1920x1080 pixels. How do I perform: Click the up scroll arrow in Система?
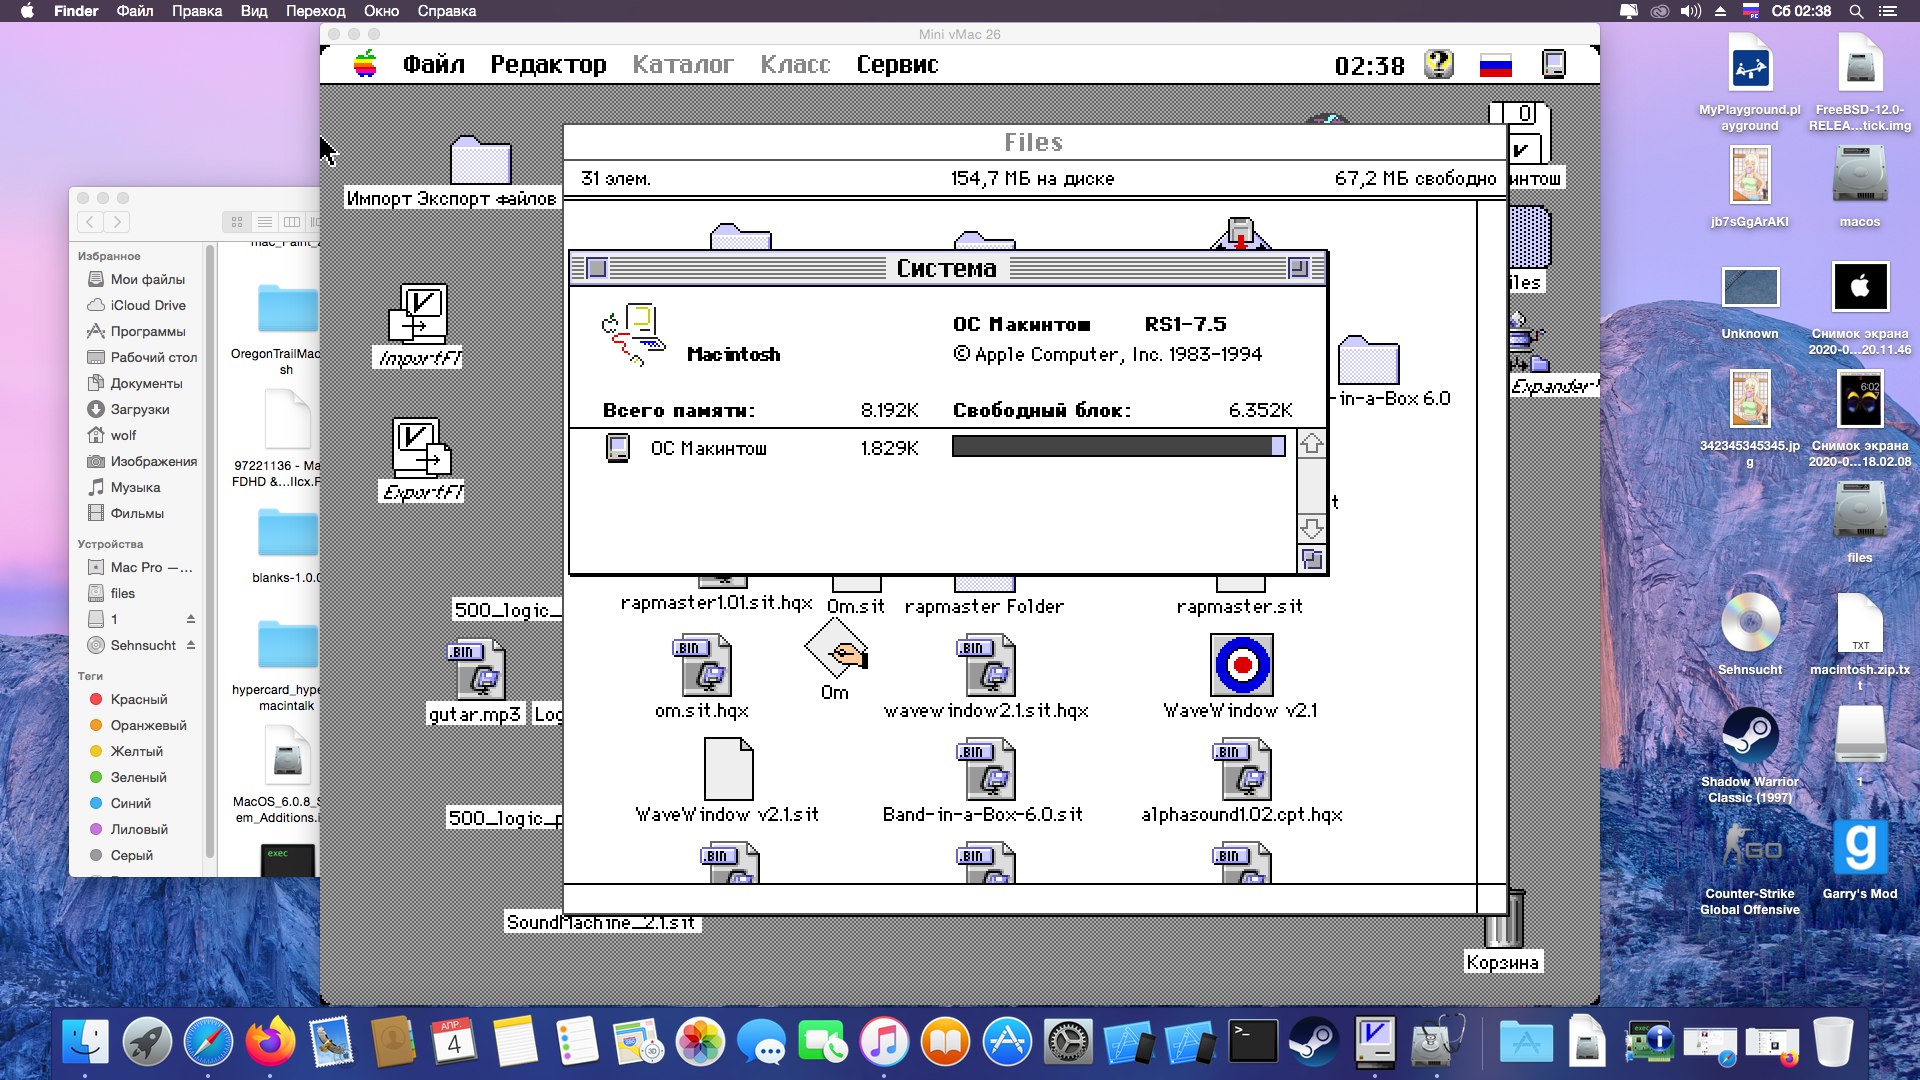click(1312, 444)
